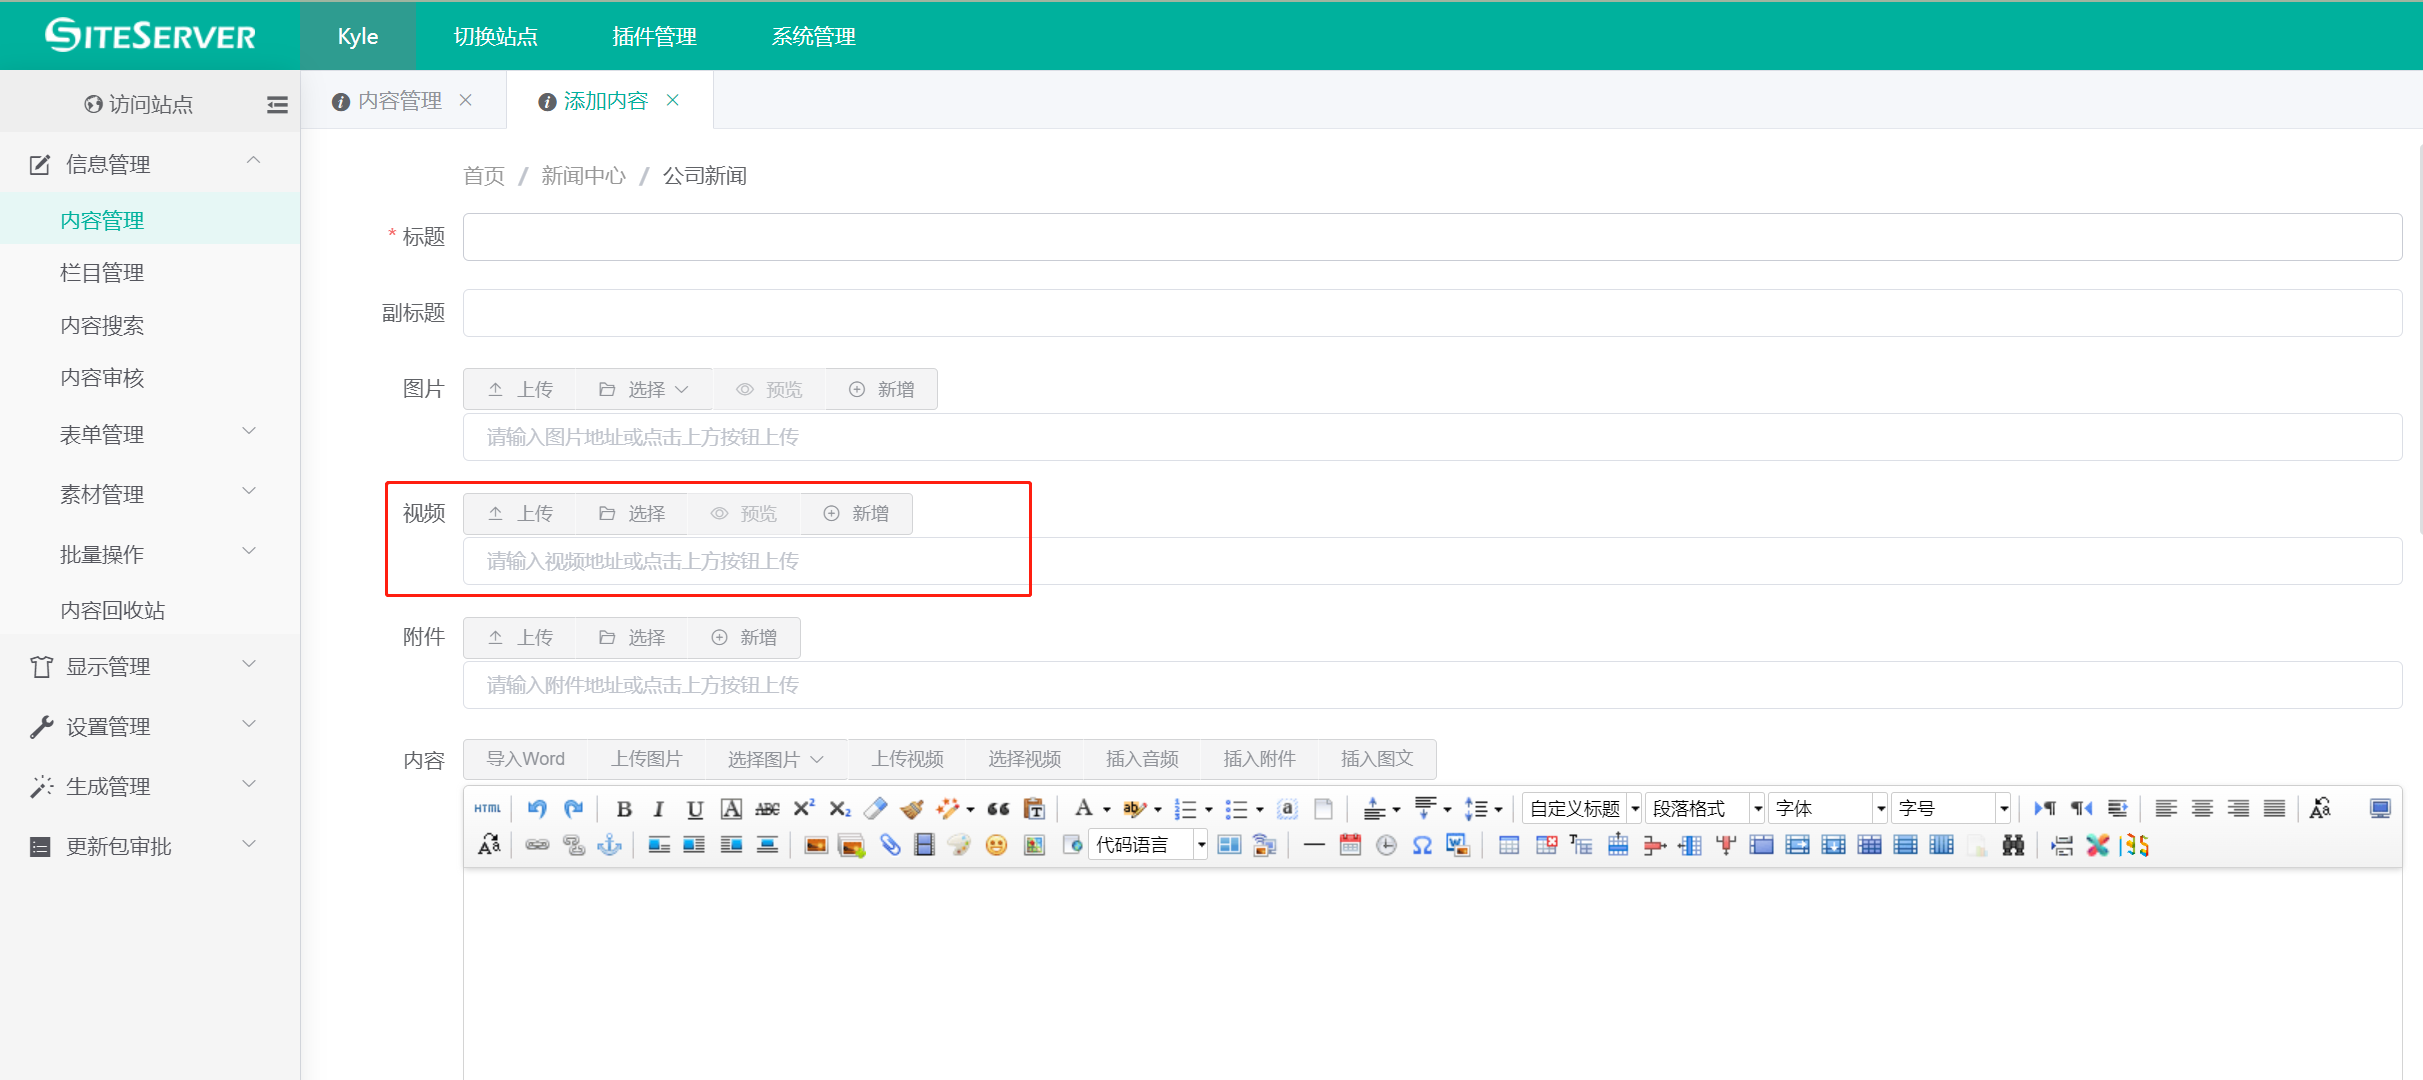
Task: Apply bold formatting in editor
Action: [x=624, y=809]
